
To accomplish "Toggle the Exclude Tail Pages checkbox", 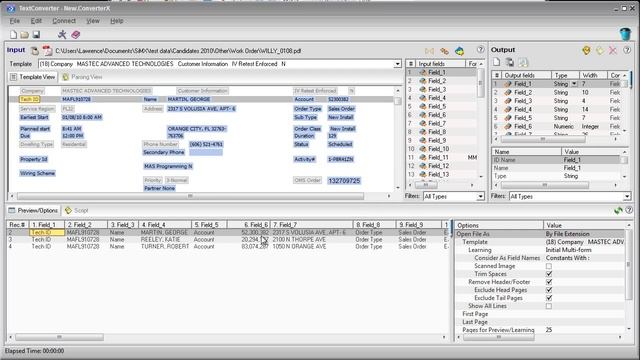I will (x=549, y=298).
